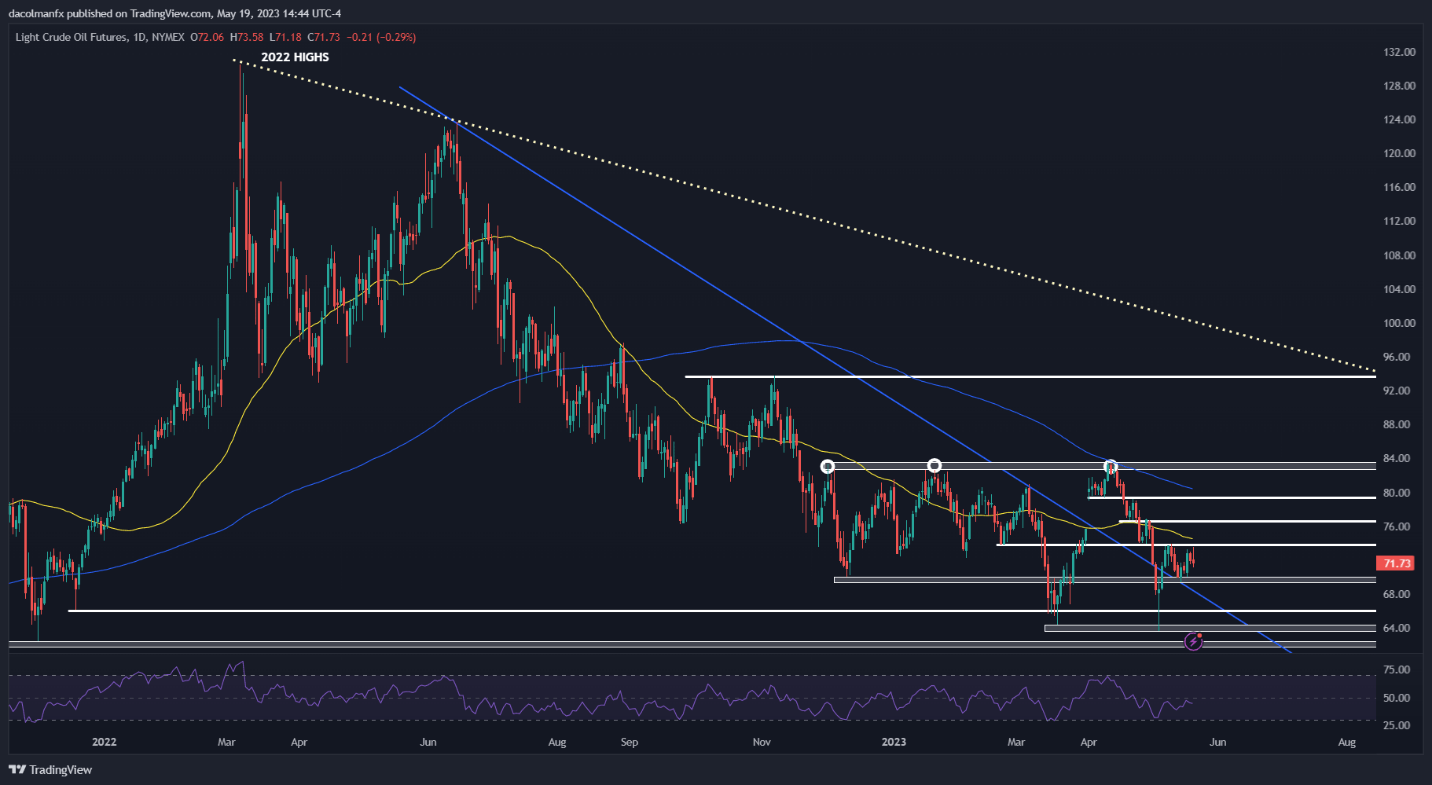Click the Nov label on time axis
This screenshot has width=1432, height=785.
[x=762, y=743]
